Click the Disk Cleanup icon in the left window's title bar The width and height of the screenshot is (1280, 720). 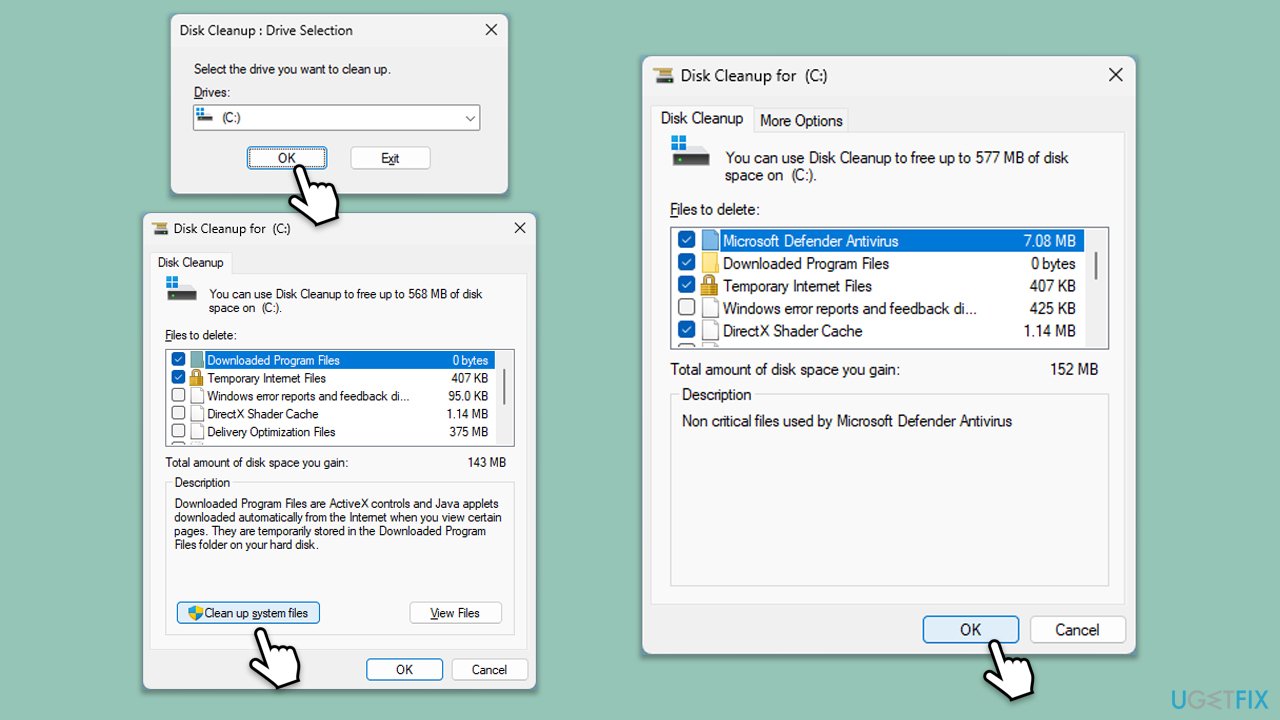pyautogui.click(x=160, y=228)
